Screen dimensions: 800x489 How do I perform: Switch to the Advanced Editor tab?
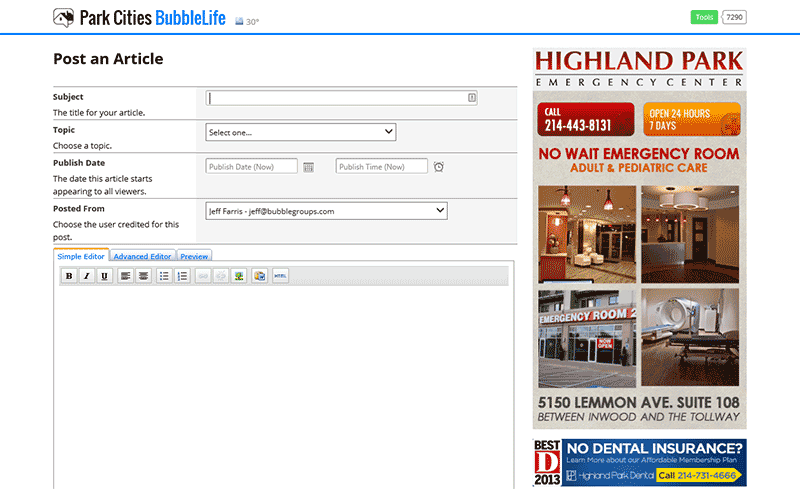click(x=142, y=256)
